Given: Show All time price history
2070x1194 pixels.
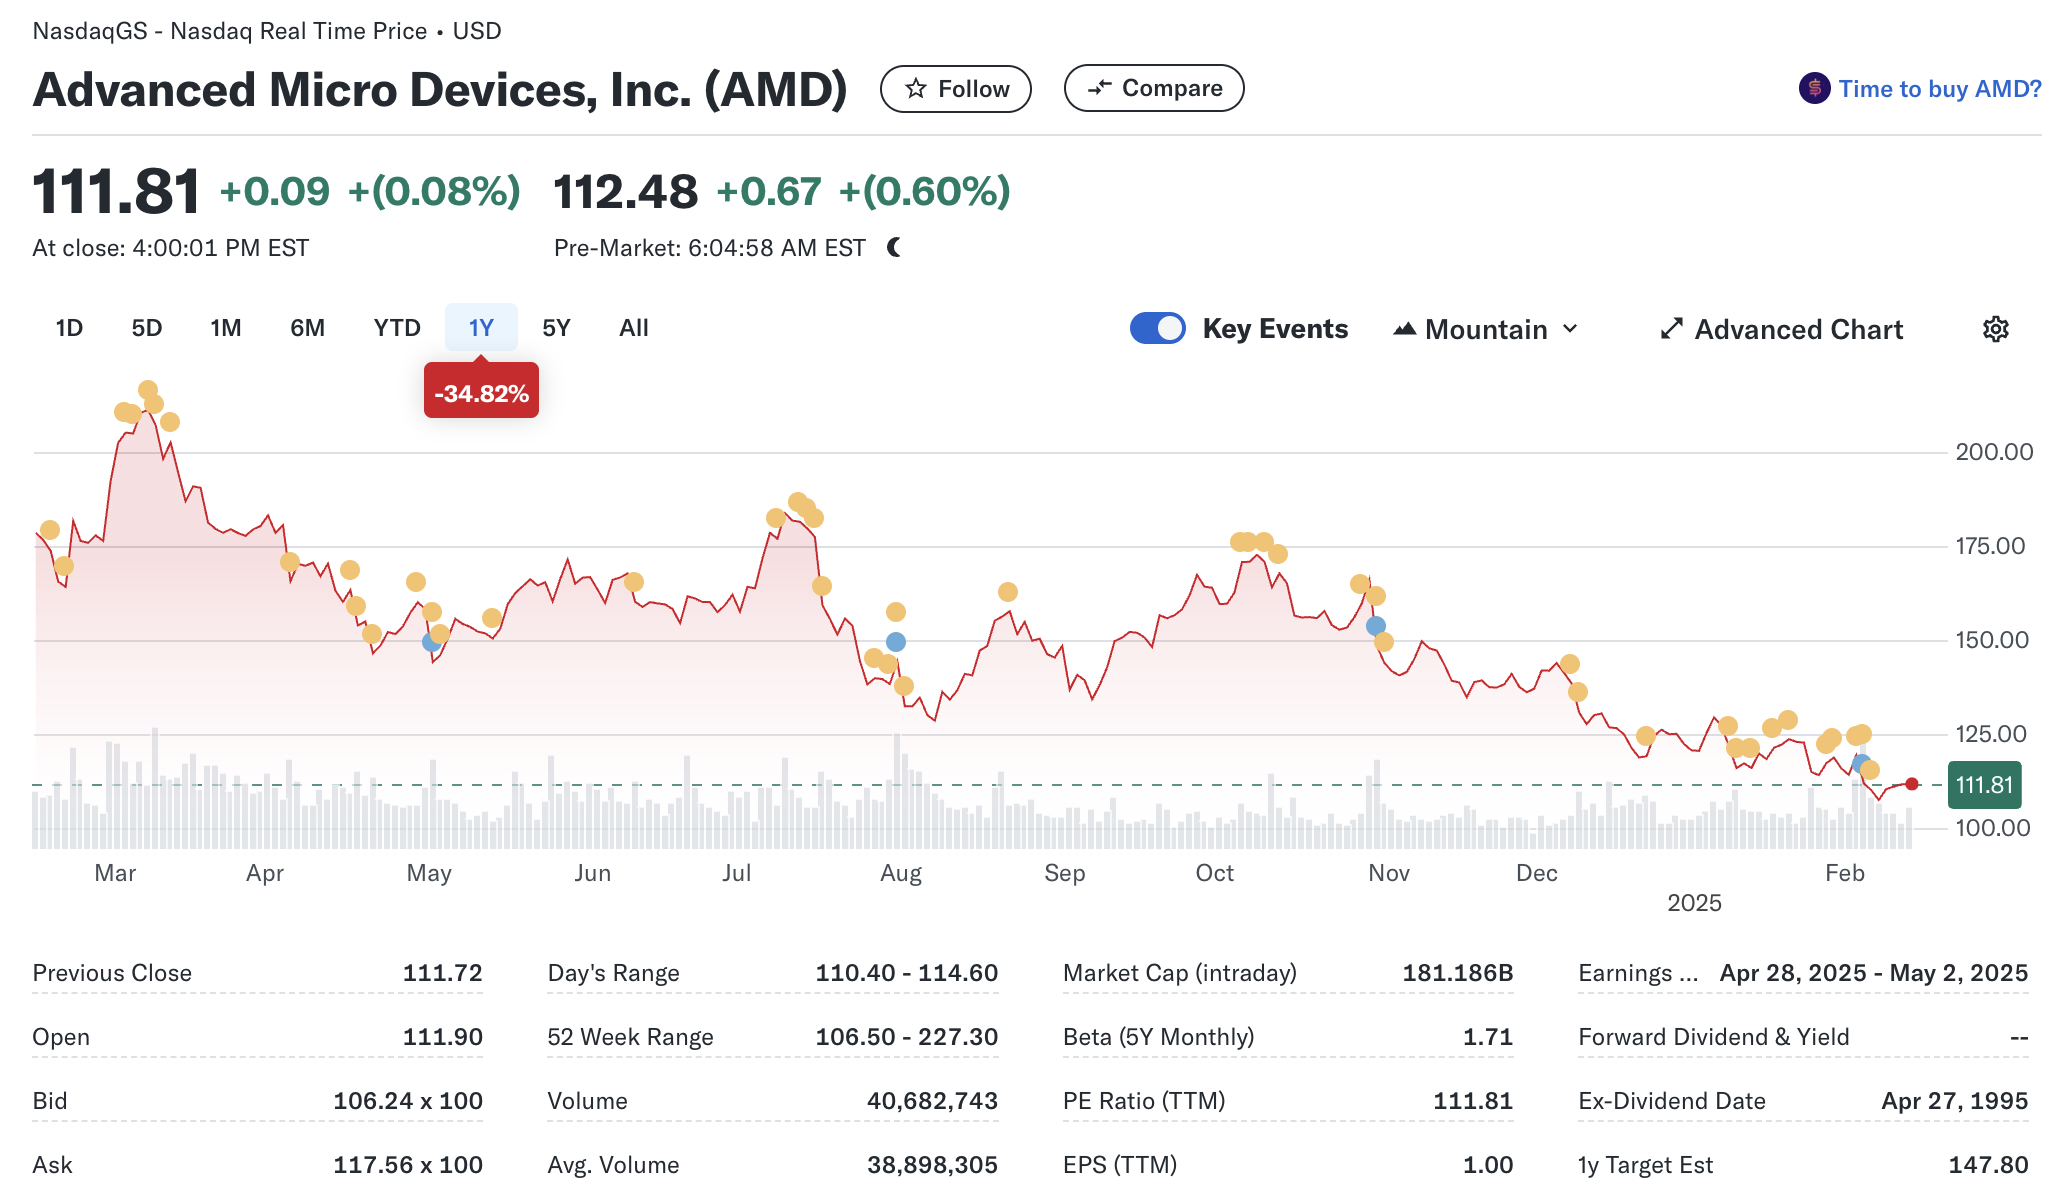Looking at the screenshot, I should pyautogui.click(x=634, y=328).
